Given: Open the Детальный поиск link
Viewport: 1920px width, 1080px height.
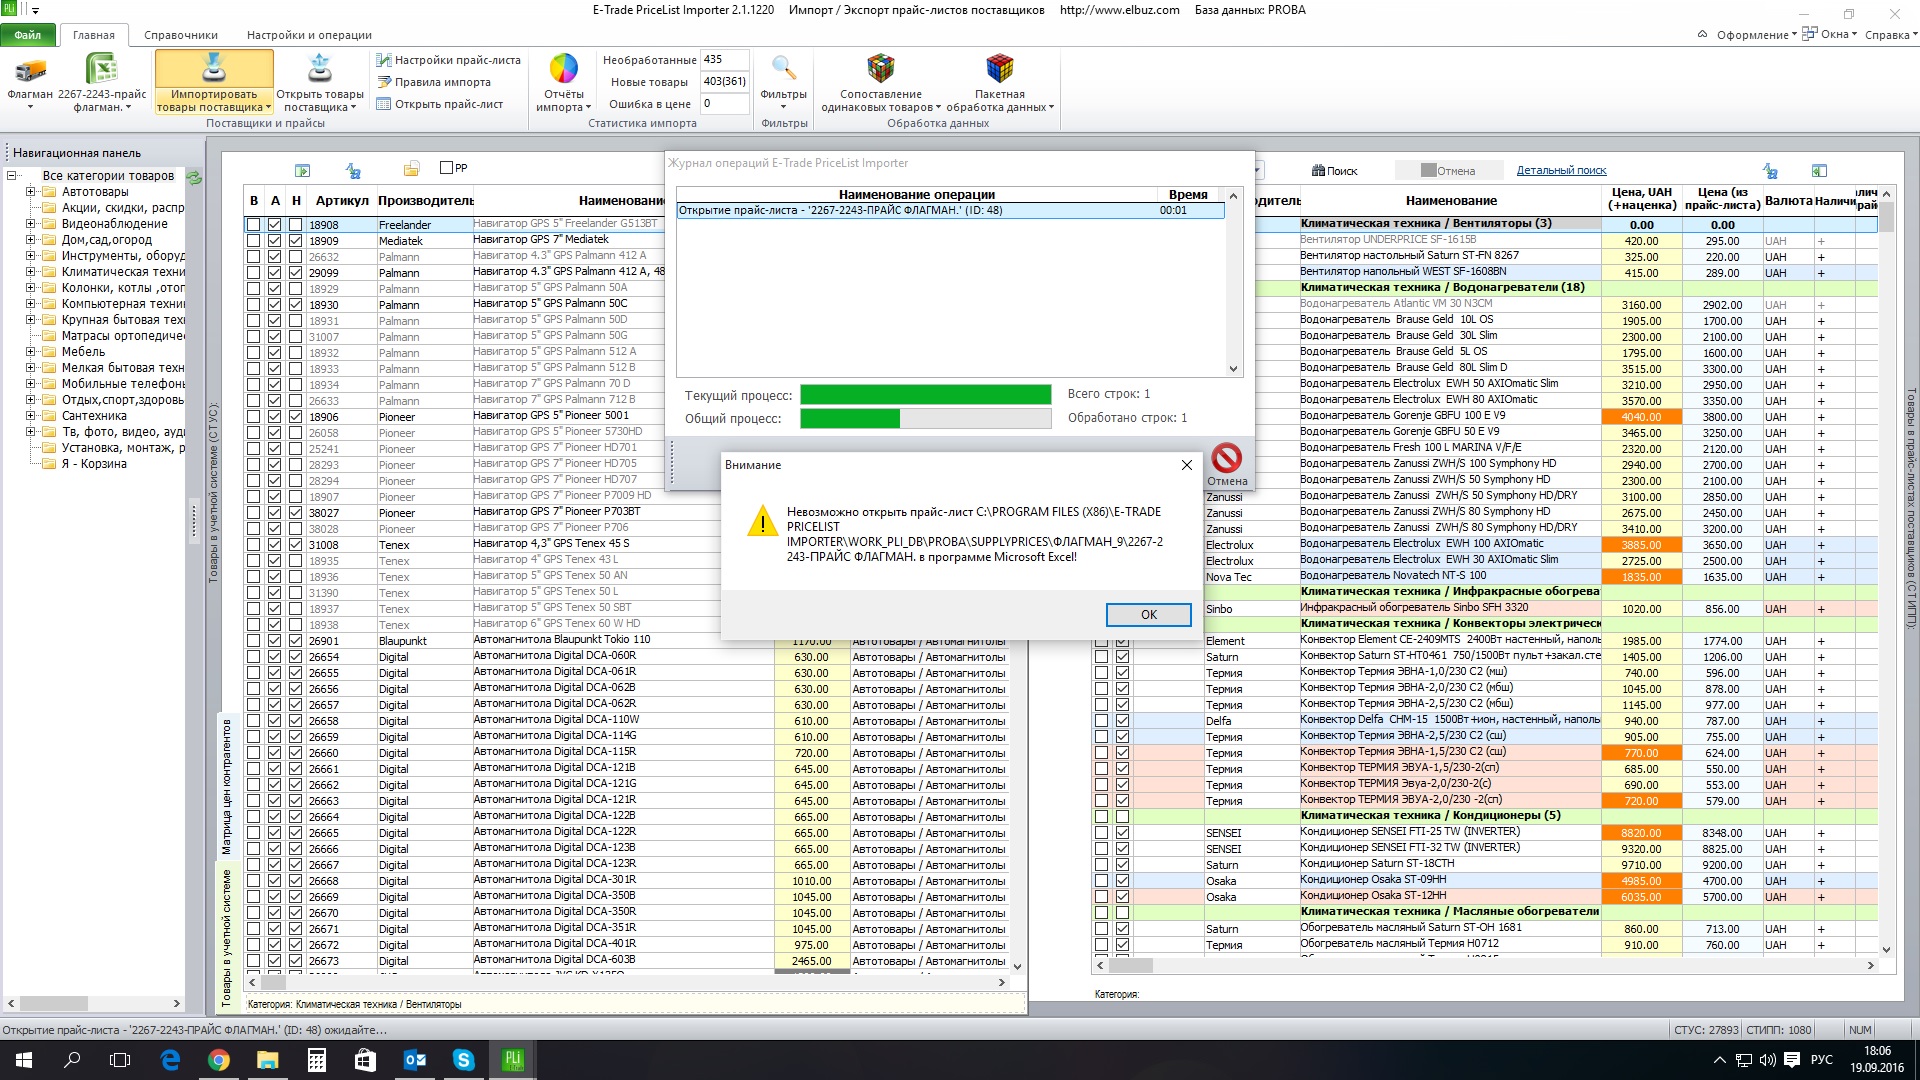Looking at the screenshot, I should click(x=1561, y=171).
